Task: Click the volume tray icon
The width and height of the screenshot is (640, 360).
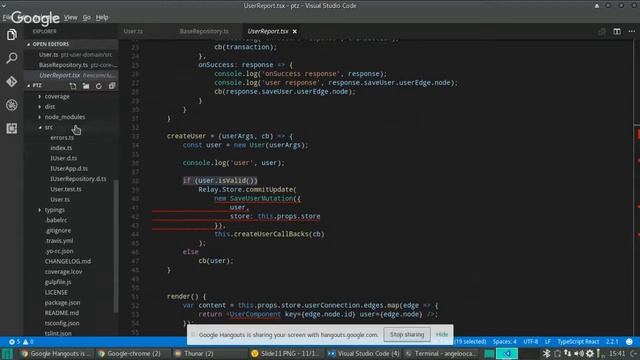Action: (579, 353)
